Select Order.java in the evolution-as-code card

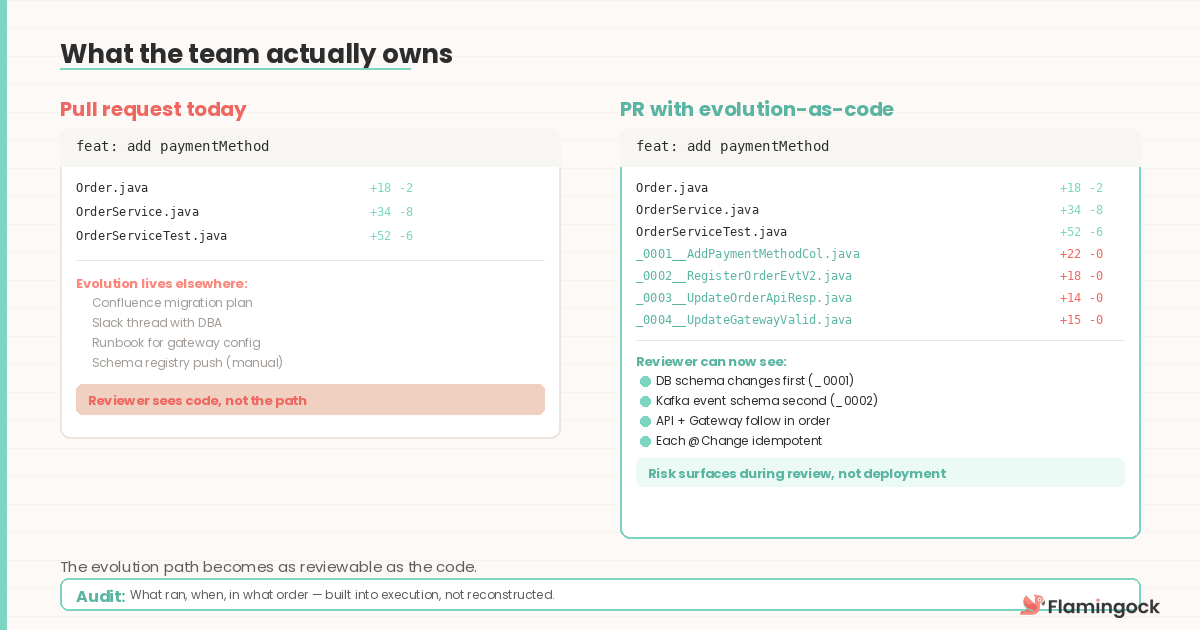672,188
